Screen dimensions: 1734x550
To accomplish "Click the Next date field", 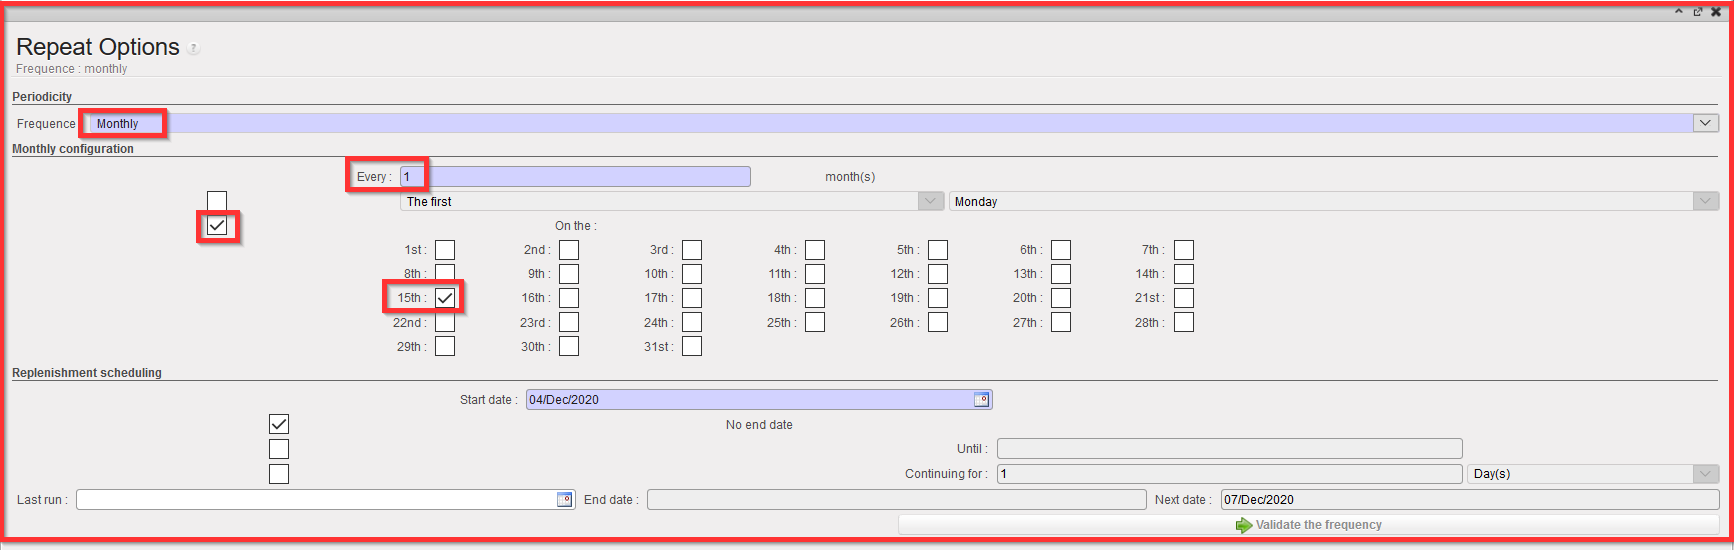I will click(1469, 500).
